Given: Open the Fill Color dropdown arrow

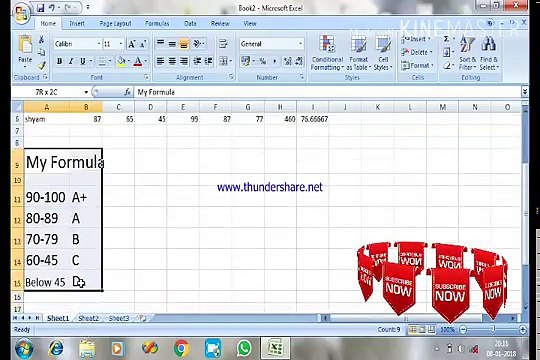Looking at the screenshot, I should (128, 61).
